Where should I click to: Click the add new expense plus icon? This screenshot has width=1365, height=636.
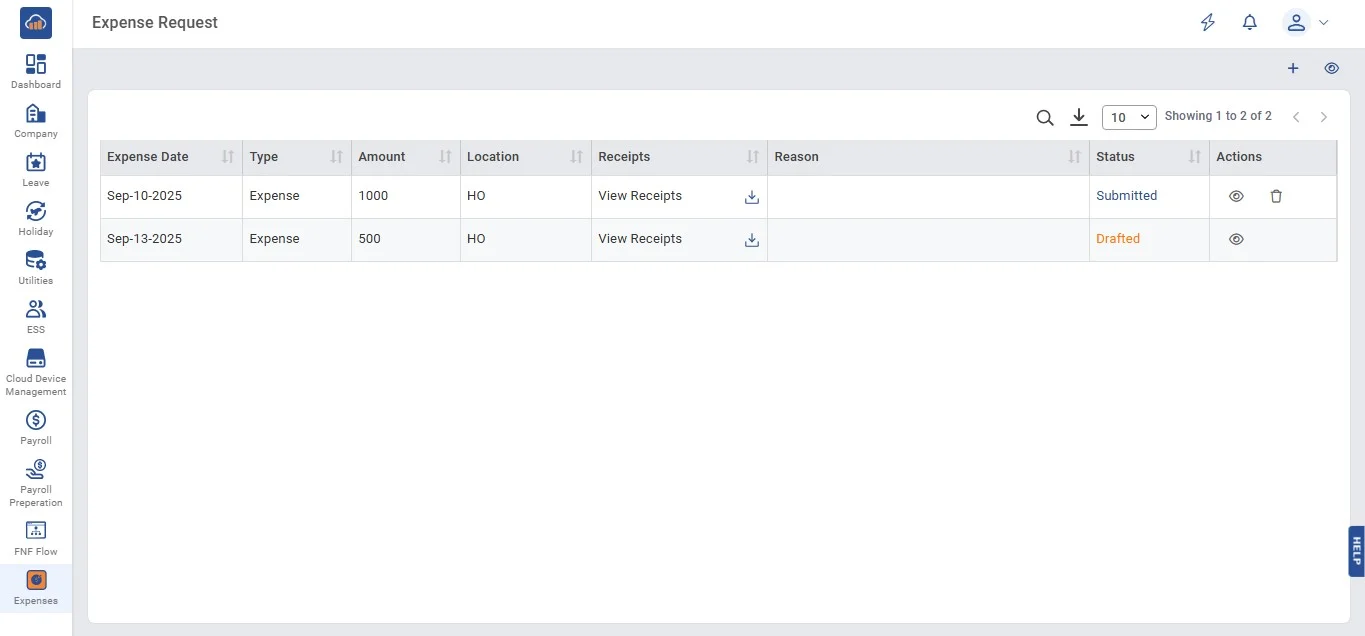(1292, 69)
